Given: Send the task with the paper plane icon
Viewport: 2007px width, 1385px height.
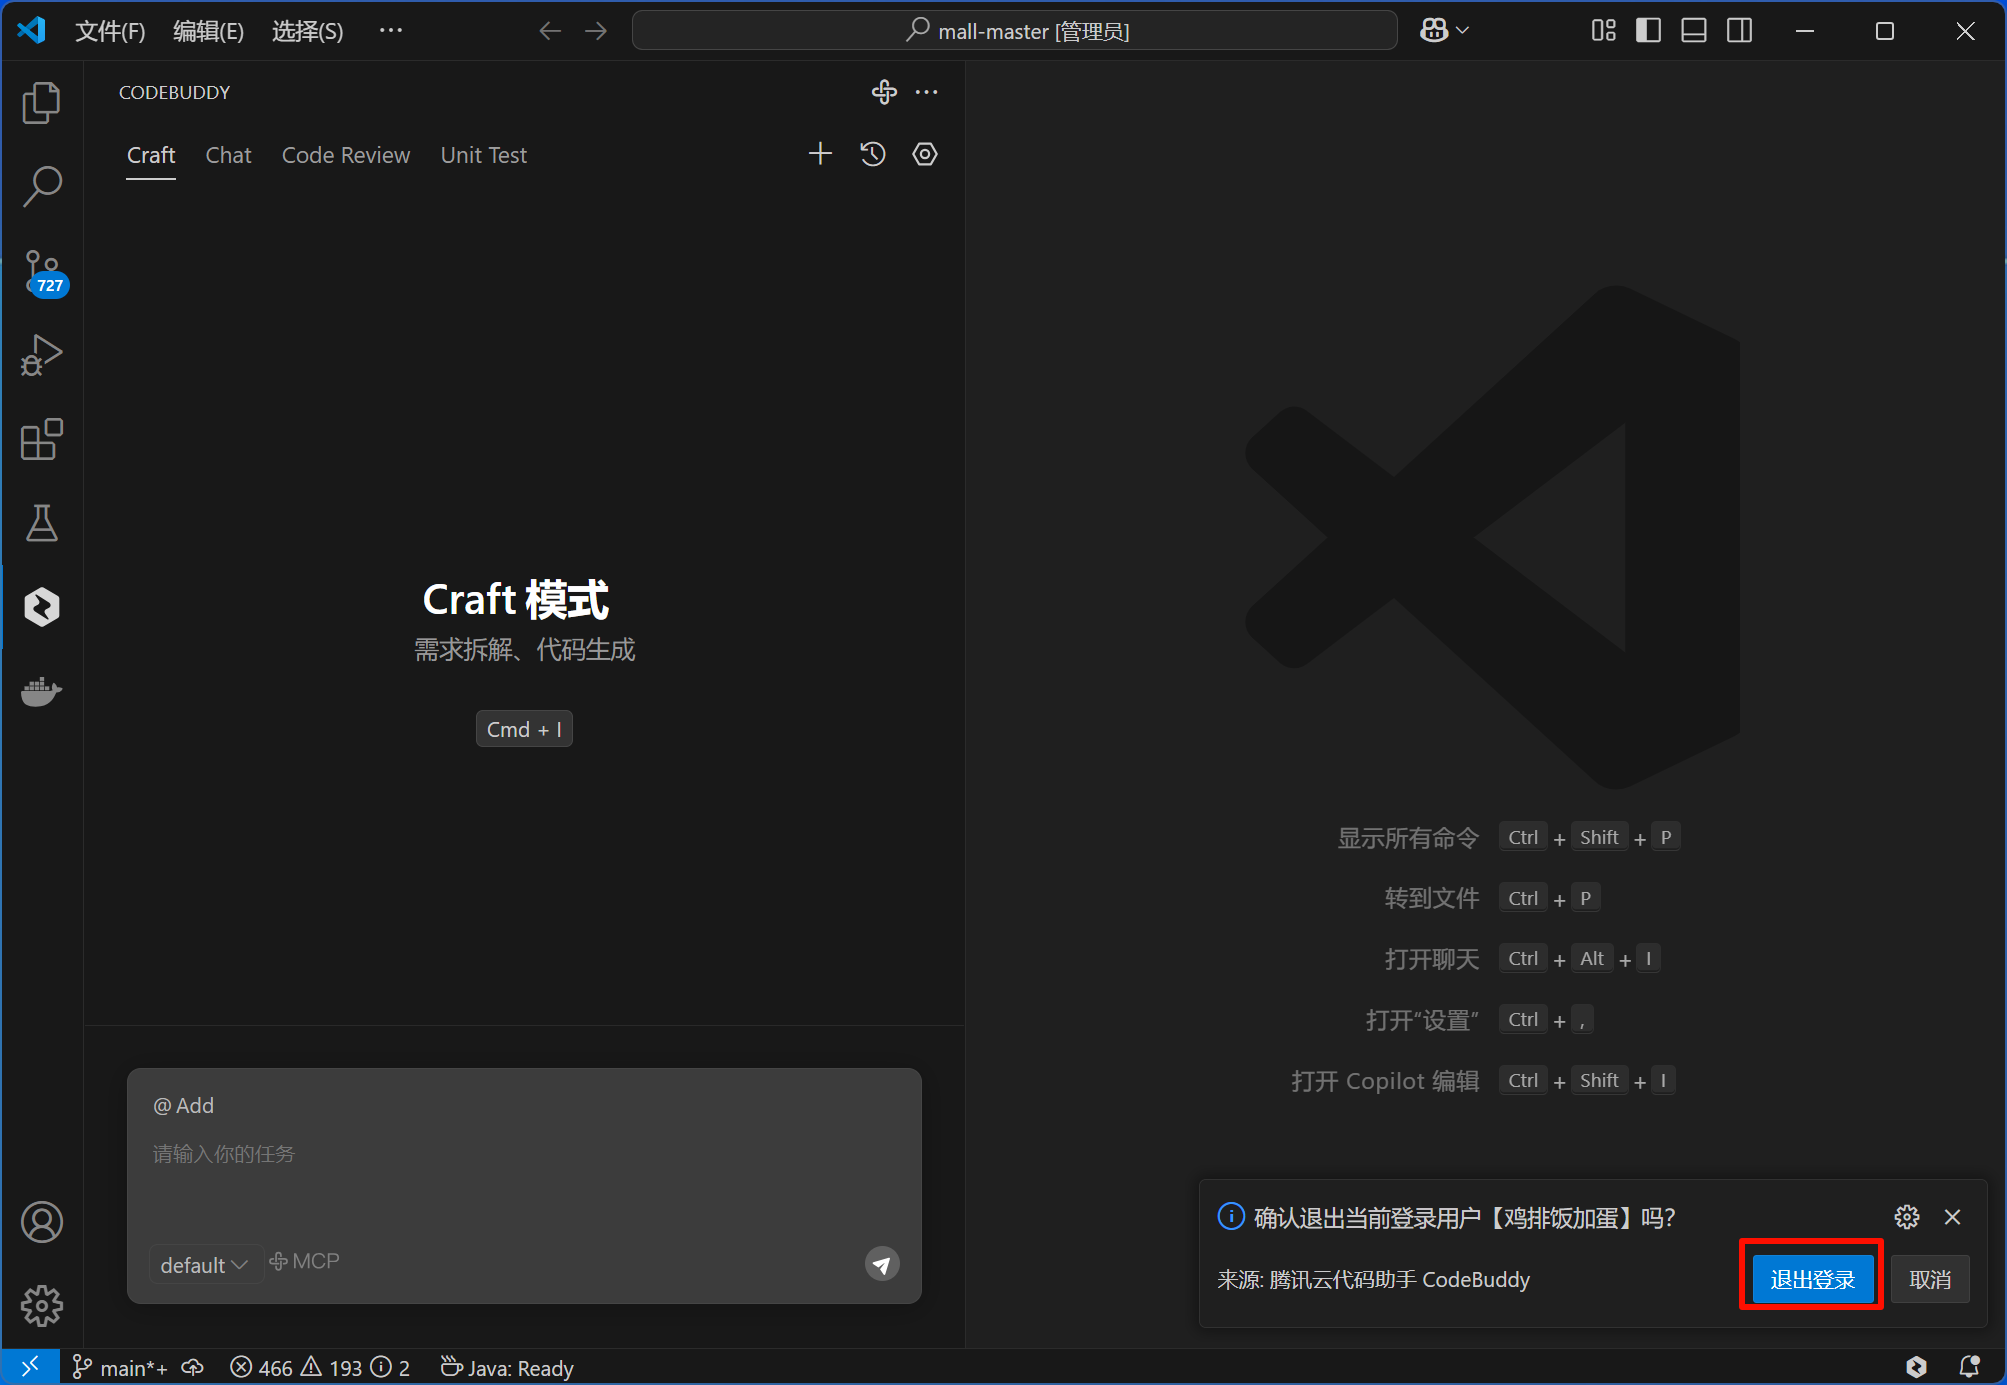Looking at the screenshot, I should coord(881,1263).
